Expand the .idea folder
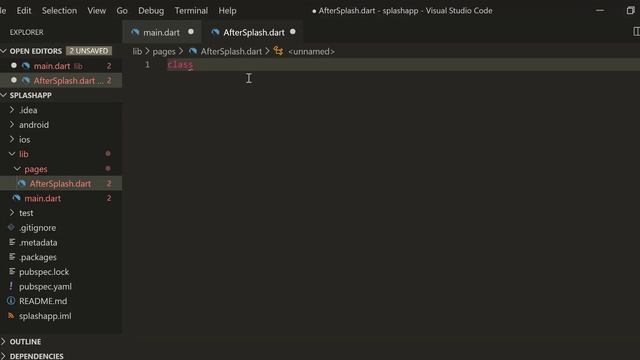Image resolution: width=640 pixels, height=360 pixels. tap(61, 110)
